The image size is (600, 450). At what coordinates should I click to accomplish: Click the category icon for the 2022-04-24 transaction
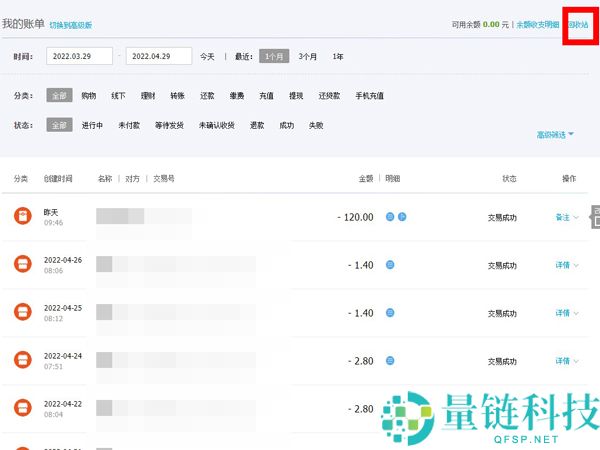(x=22, y=360)
